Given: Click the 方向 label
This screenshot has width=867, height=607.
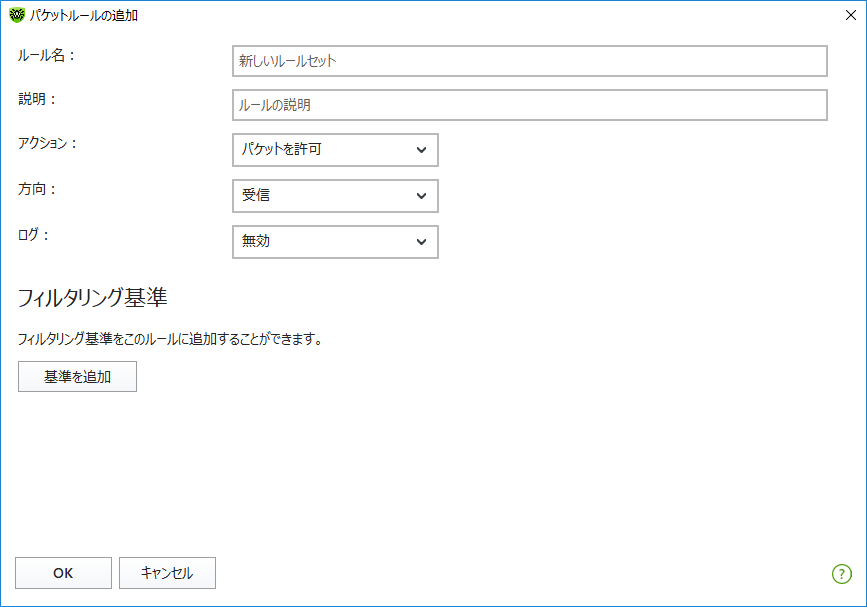Looking at the screenshot, I should point(37,189).
